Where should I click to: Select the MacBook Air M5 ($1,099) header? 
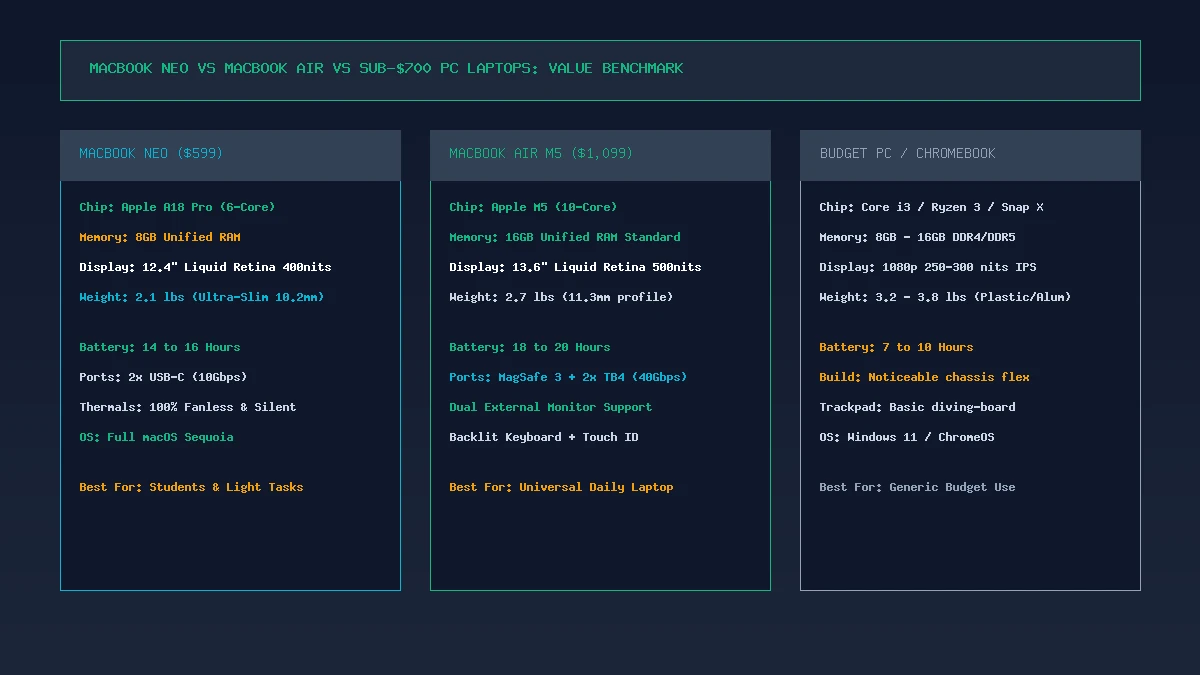(x=600, y=155)
